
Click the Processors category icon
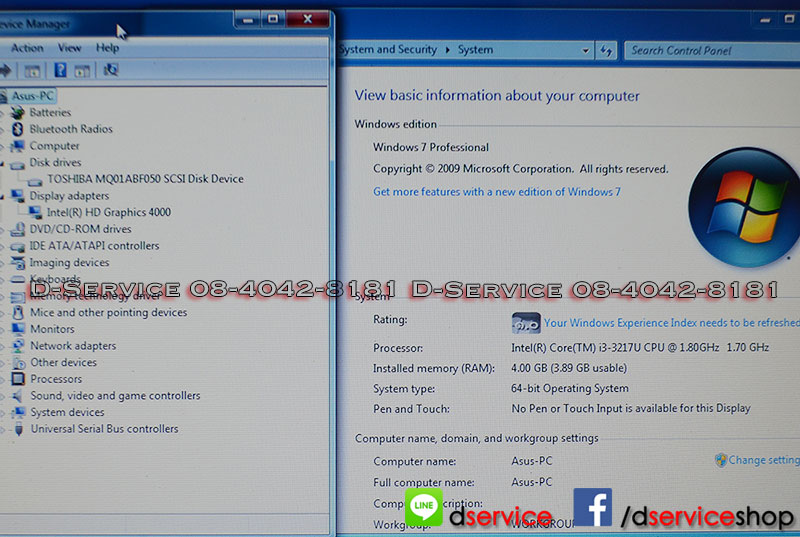18,379
